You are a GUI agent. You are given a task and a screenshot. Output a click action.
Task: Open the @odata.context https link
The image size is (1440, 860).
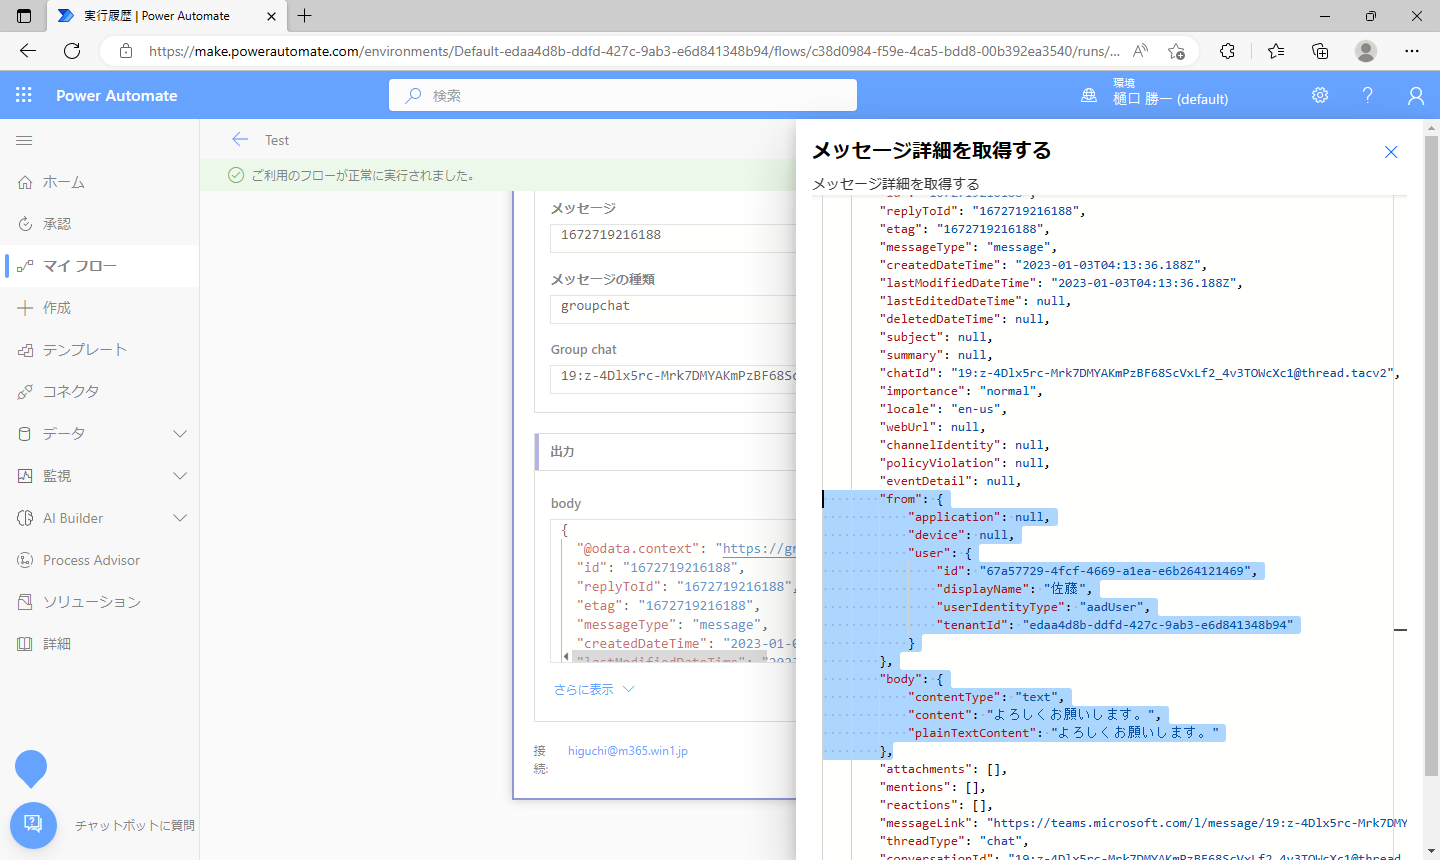click(759, 549)
